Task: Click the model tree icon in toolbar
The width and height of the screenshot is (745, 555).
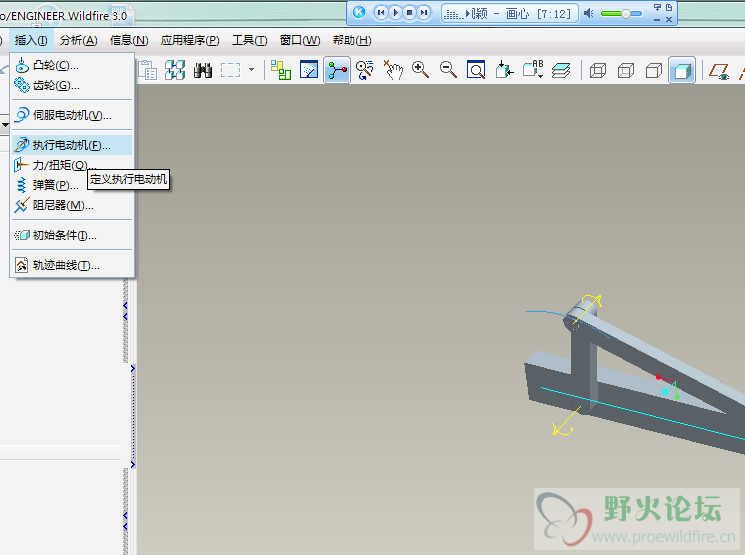Action: click(x=281, y=70)
